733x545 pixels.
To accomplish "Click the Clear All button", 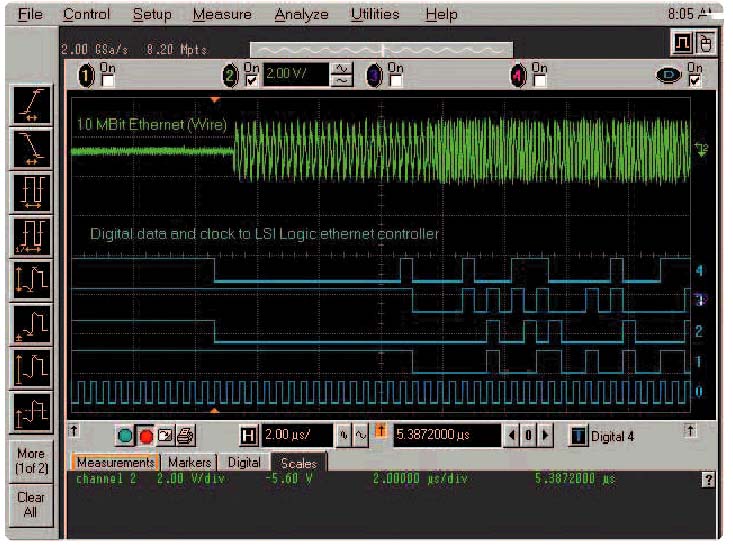I will coord(31,505).
